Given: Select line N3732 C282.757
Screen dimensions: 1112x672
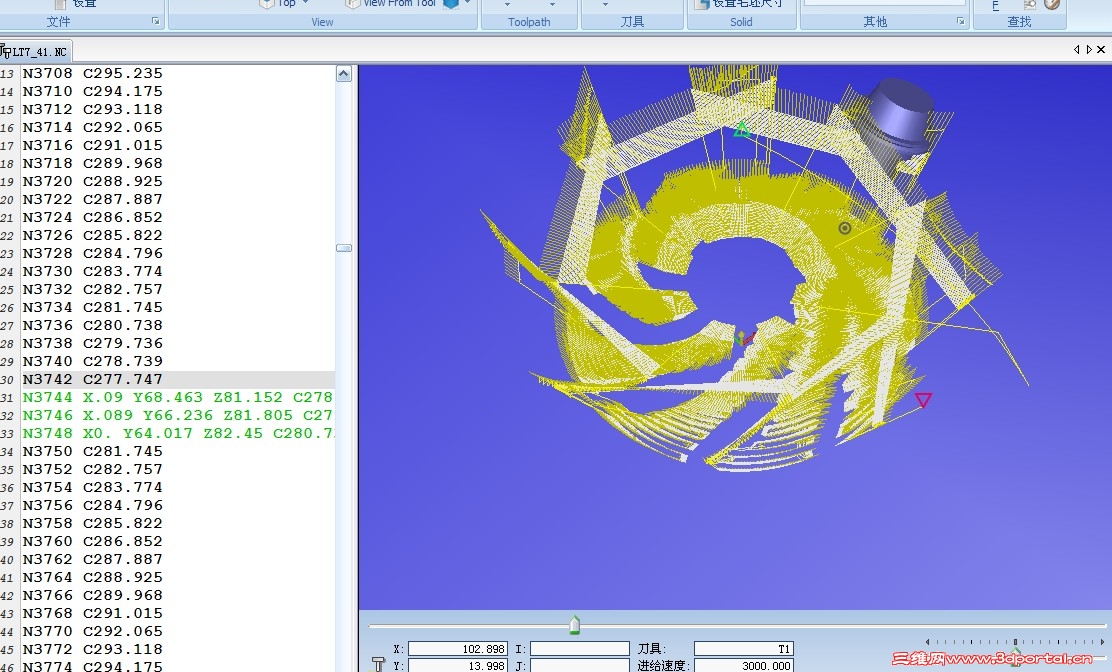Looking at the screenshot, I should pyautogui.click(x=92, y=289).
